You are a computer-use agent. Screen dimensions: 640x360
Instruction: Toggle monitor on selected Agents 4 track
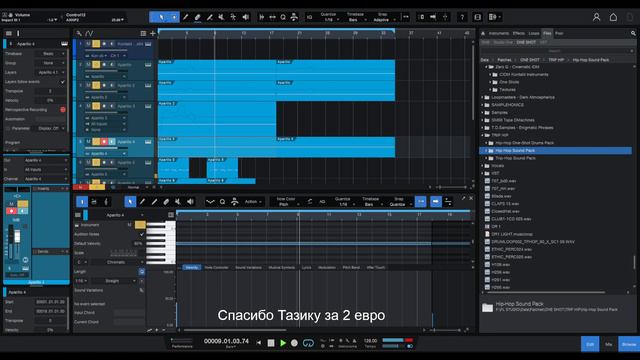[x=111, y=142]
